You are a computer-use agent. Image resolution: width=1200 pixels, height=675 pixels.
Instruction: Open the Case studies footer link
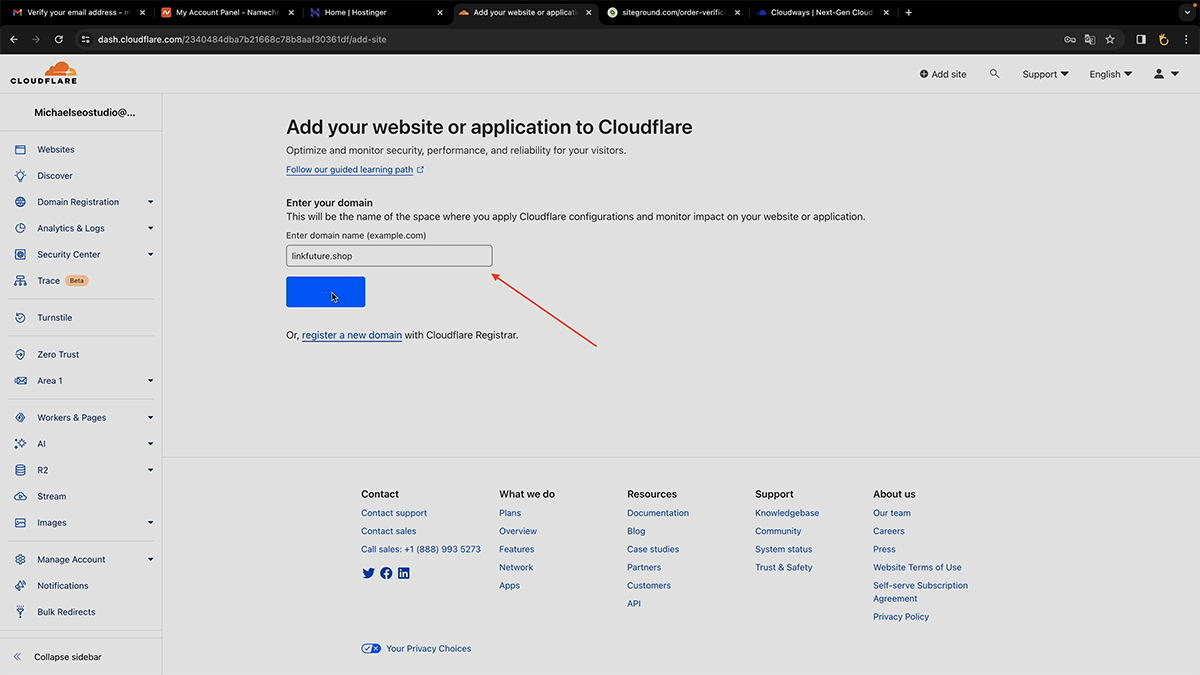[653, 549]
